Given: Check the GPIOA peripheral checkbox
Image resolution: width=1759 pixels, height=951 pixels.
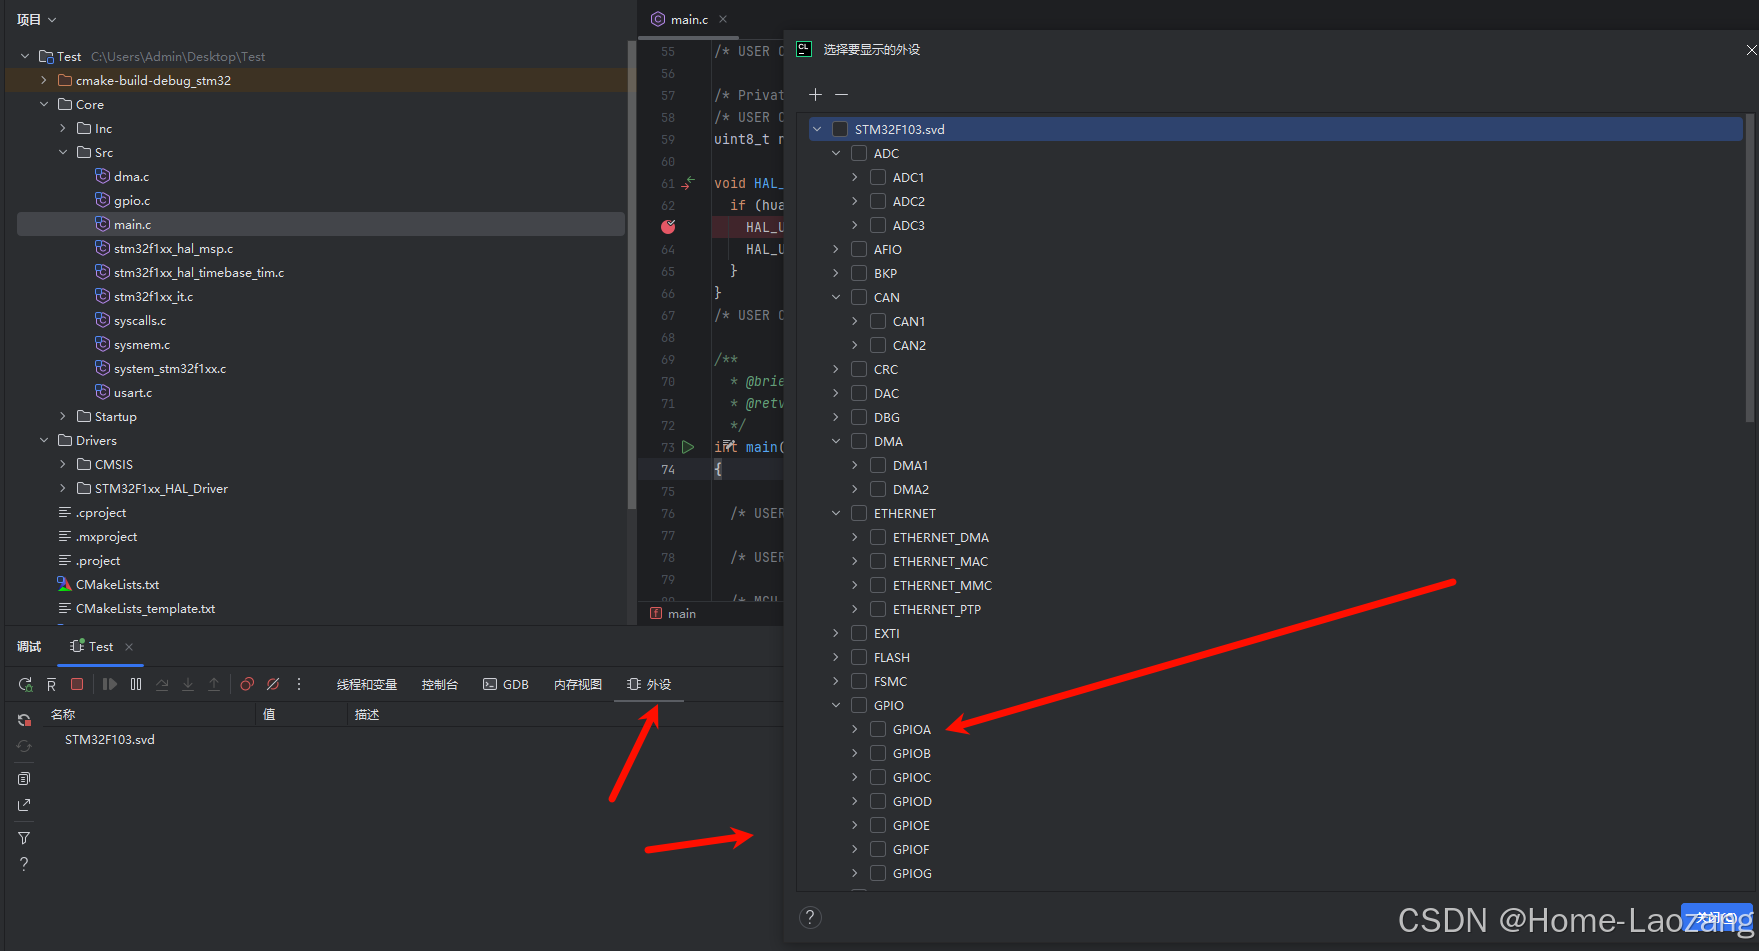Looking at the screenshot, I should (x=878, y=729).
